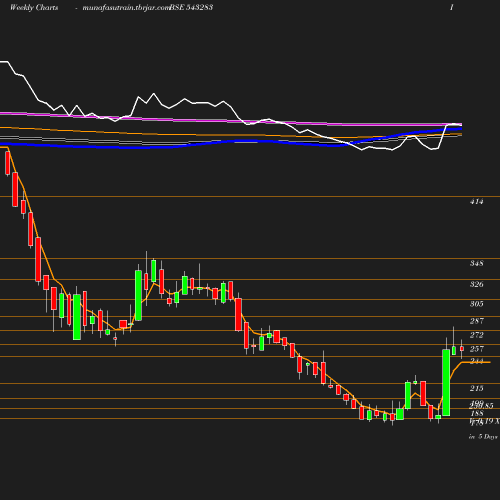
Task: Click the lone '1' label at top right
Action: (x=451, y=7)
